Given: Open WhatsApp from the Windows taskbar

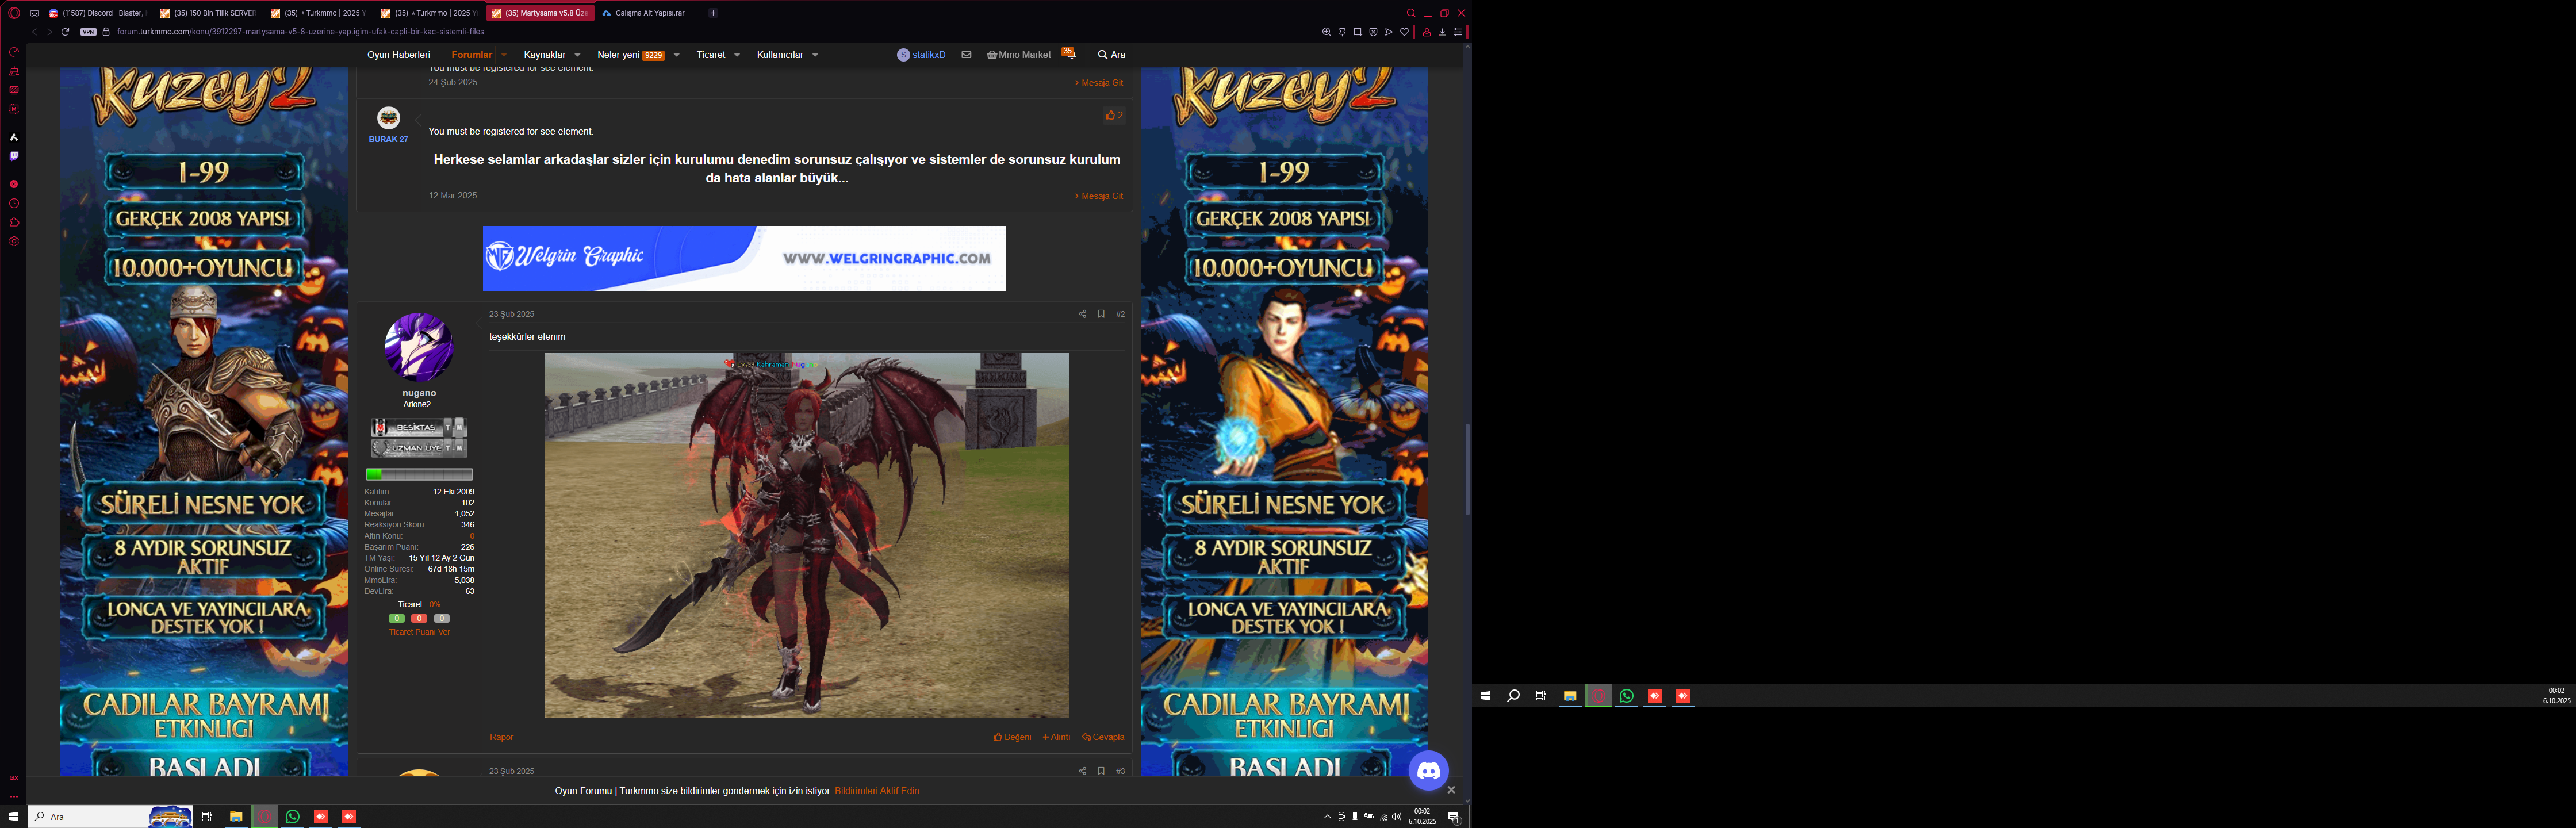Looking at the screenshot, I should (x=293, y=817).
